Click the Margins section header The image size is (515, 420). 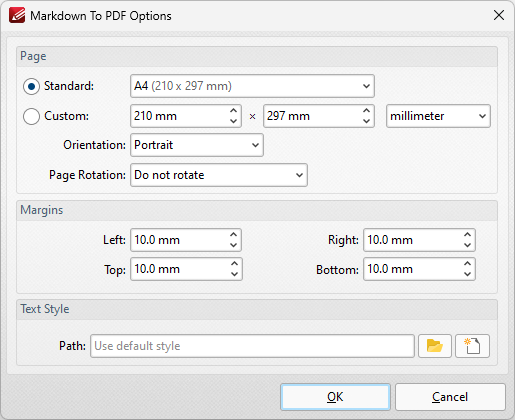(257, 210)
